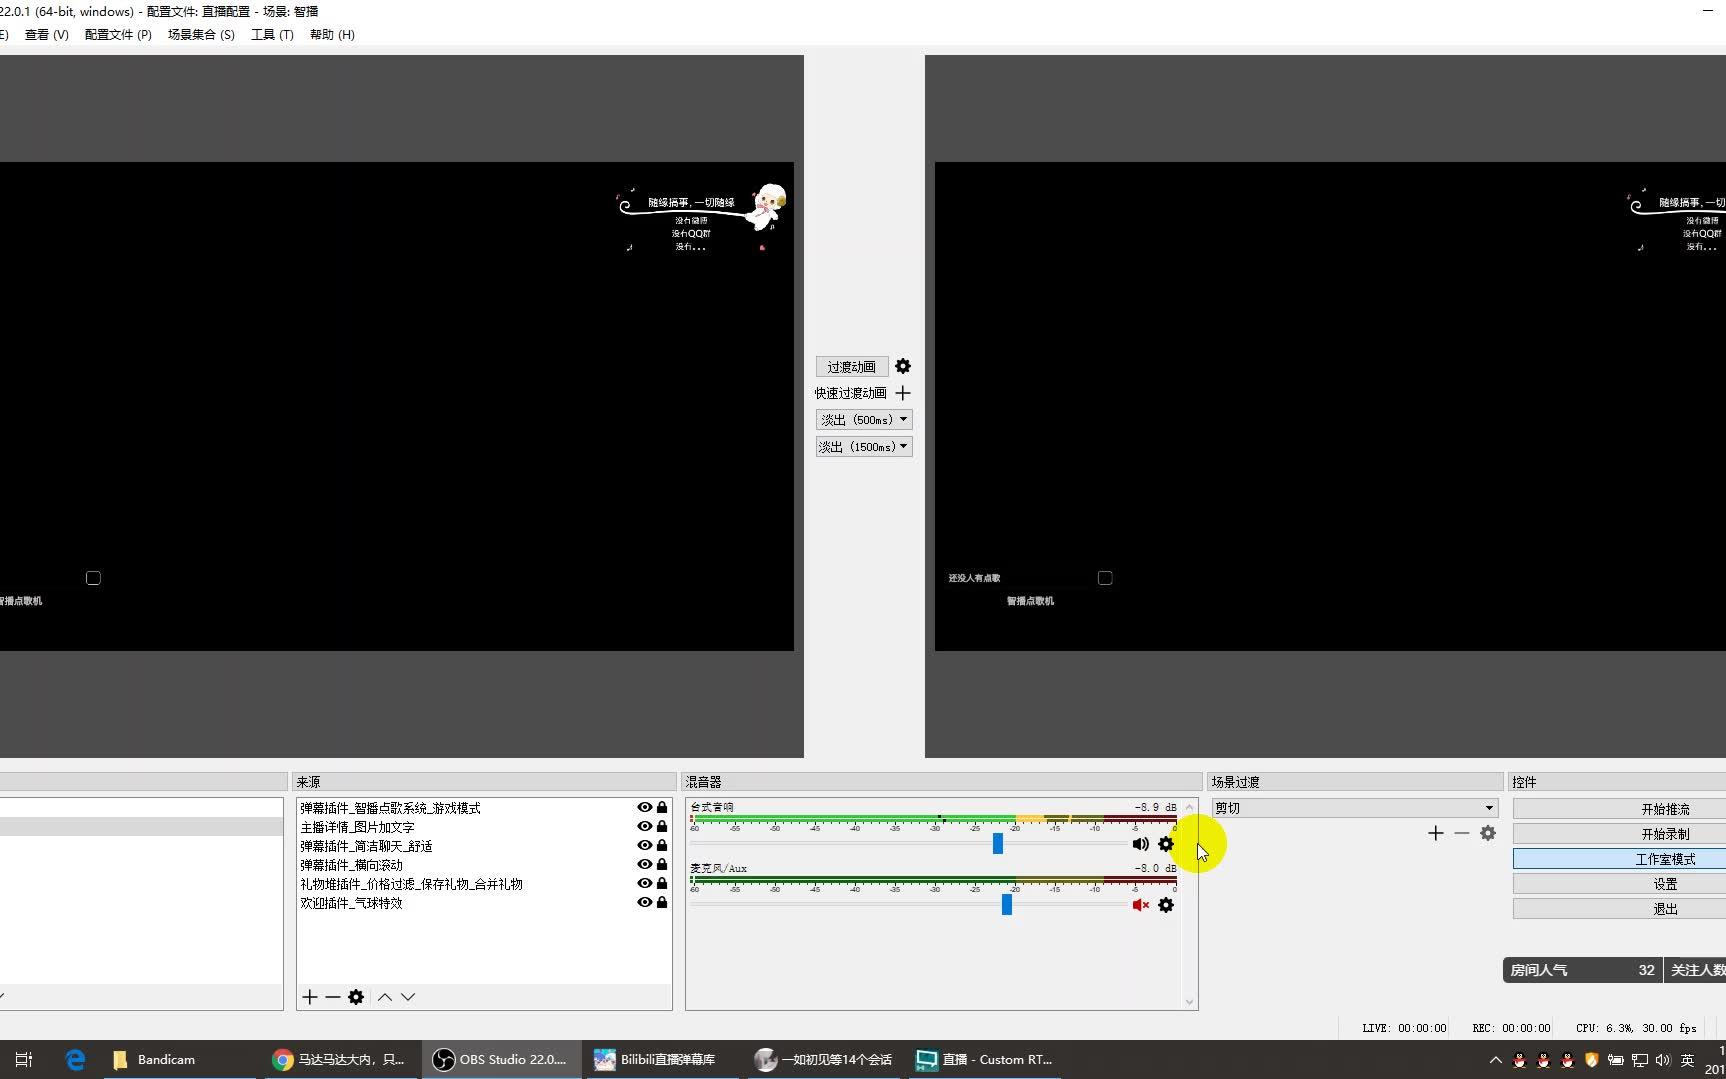
Task: Open the transition settings gear beside 过渡动画
Action: (903, 367)
